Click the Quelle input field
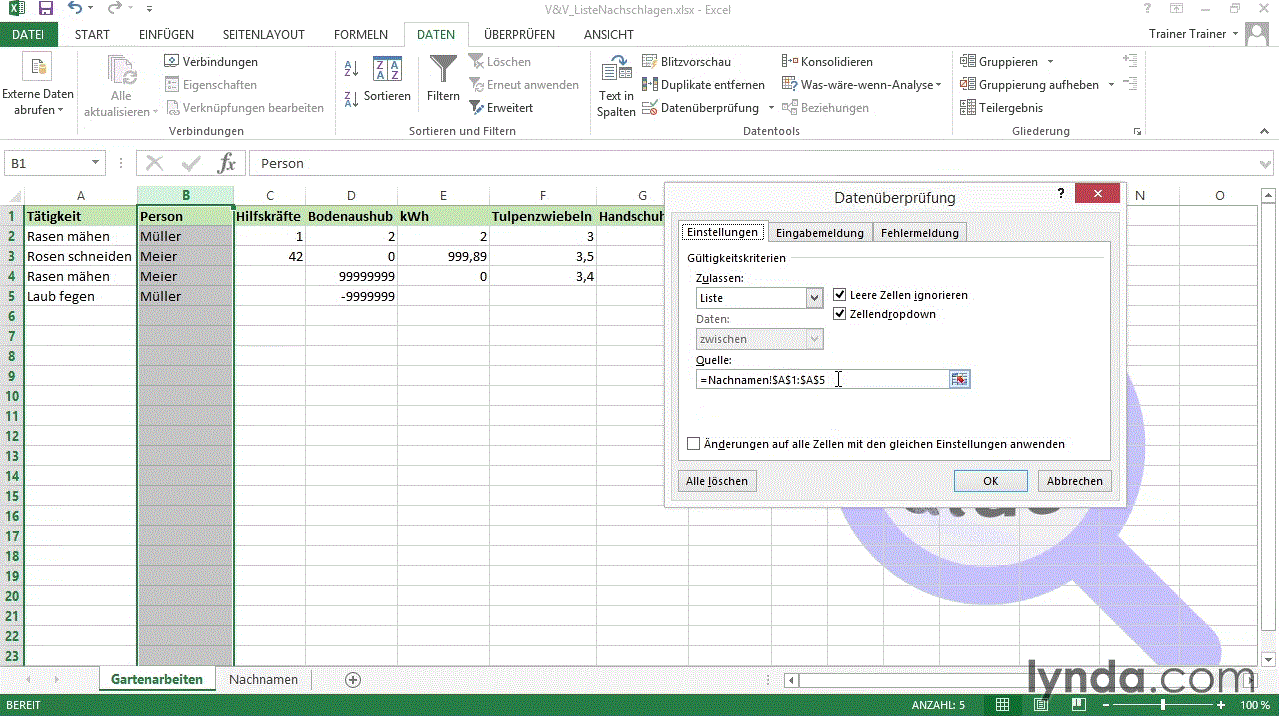The width and height of the screenshot is (1279, 716). (x=822, y=380)
